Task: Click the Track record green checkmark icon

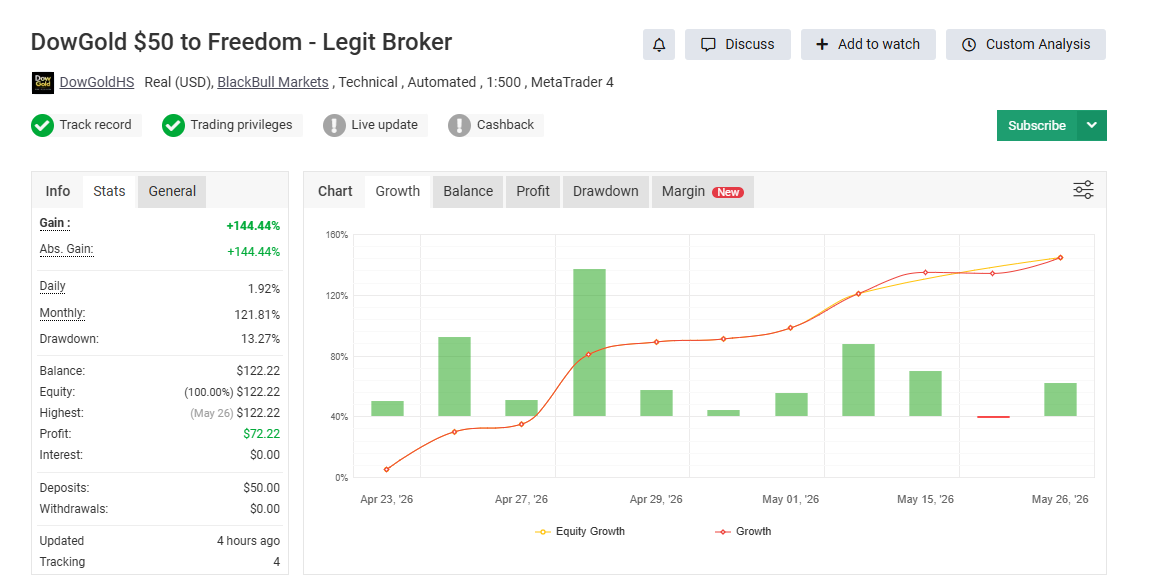Action: pos(43,125)
